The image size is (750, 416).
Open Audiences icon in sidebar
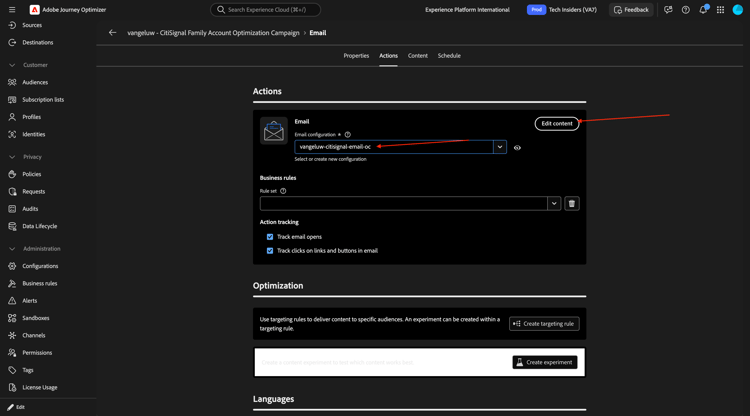[12, 82]
